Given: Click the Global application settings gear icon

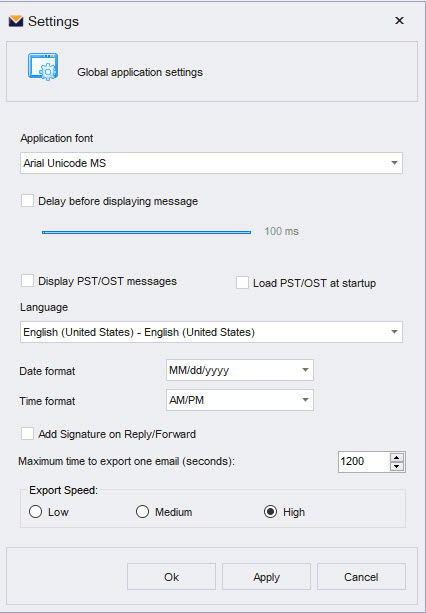Looking at the screenshot, I should point(43,67).
